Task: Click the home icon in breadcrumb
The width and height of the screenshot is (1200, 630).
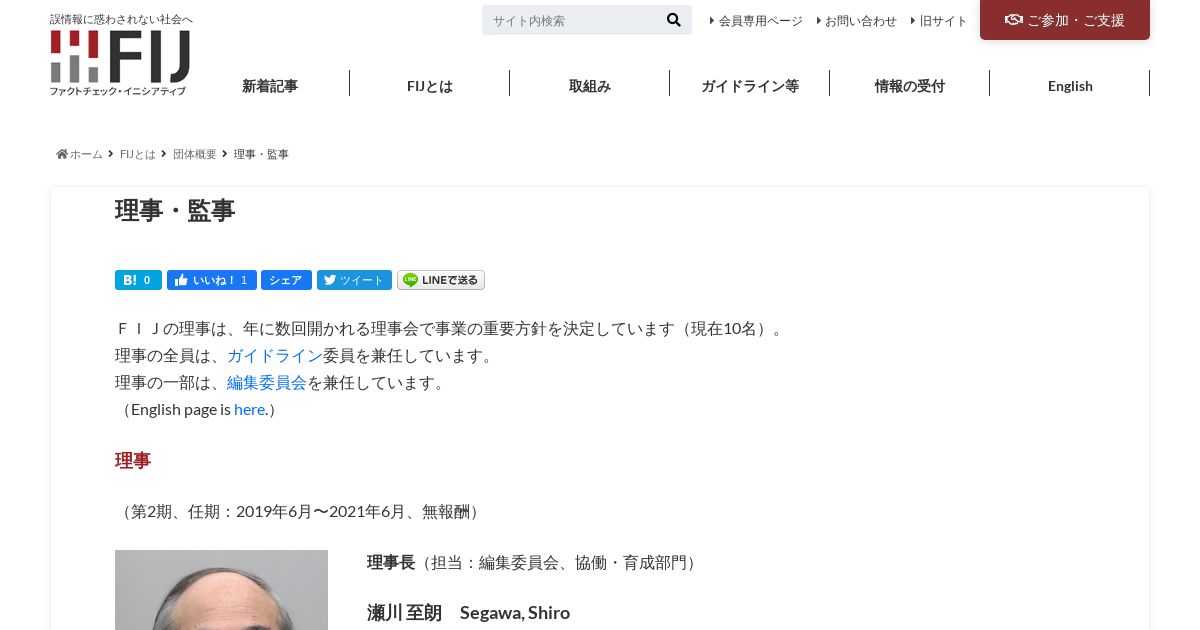Action: point(62,154)
